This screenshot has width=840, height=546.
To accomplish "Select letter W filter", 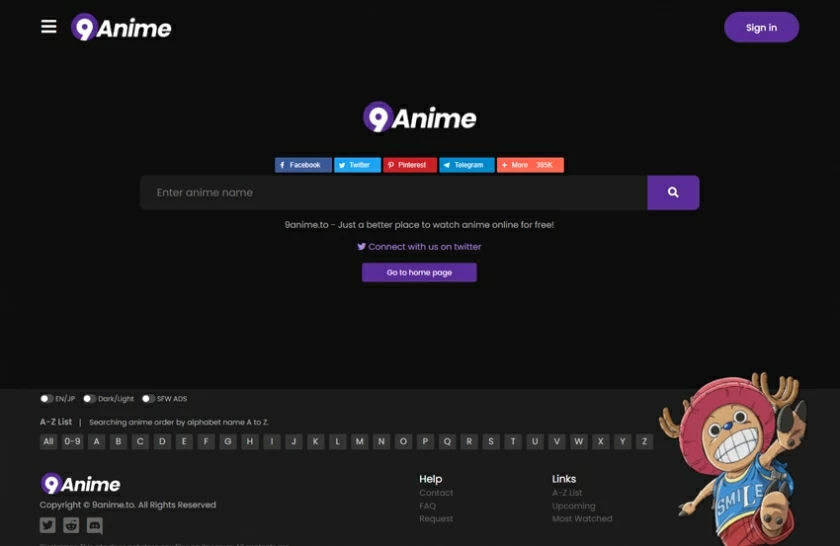I will click(579, 442).
